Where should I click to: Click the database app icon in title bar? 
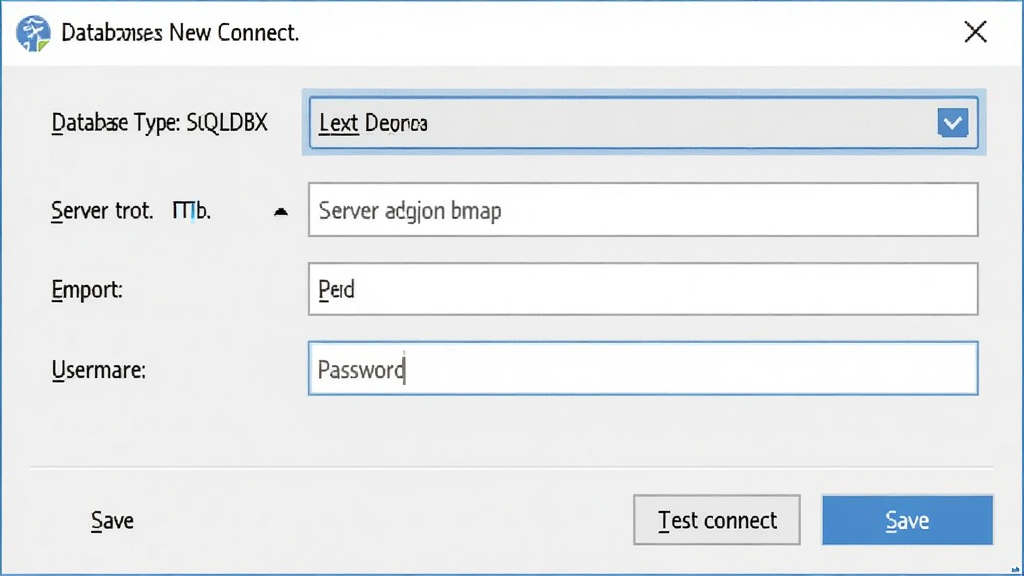click(x=33, y=33)
